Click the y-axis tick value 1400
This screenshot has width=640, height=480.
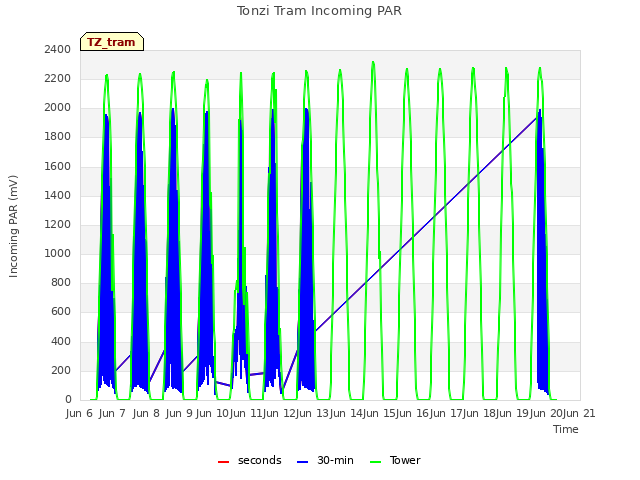(58, 195)
